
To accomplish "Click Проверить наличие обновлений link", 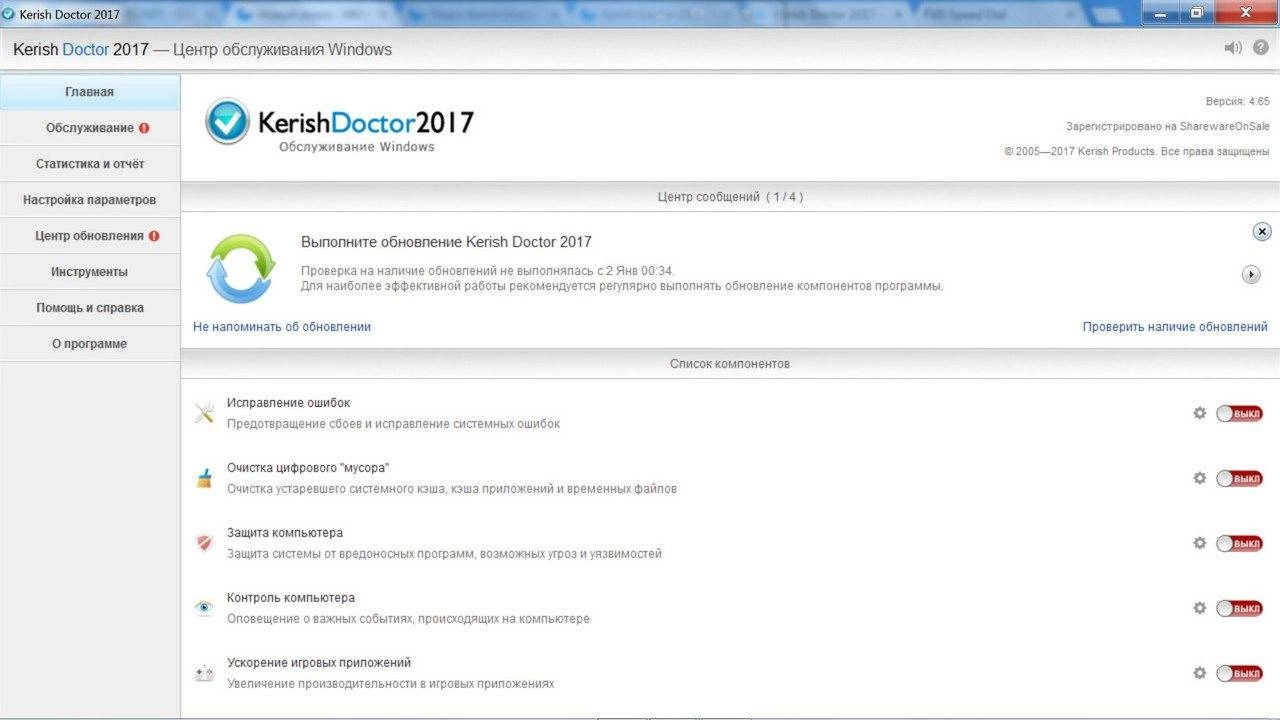I will (1175, 327).
